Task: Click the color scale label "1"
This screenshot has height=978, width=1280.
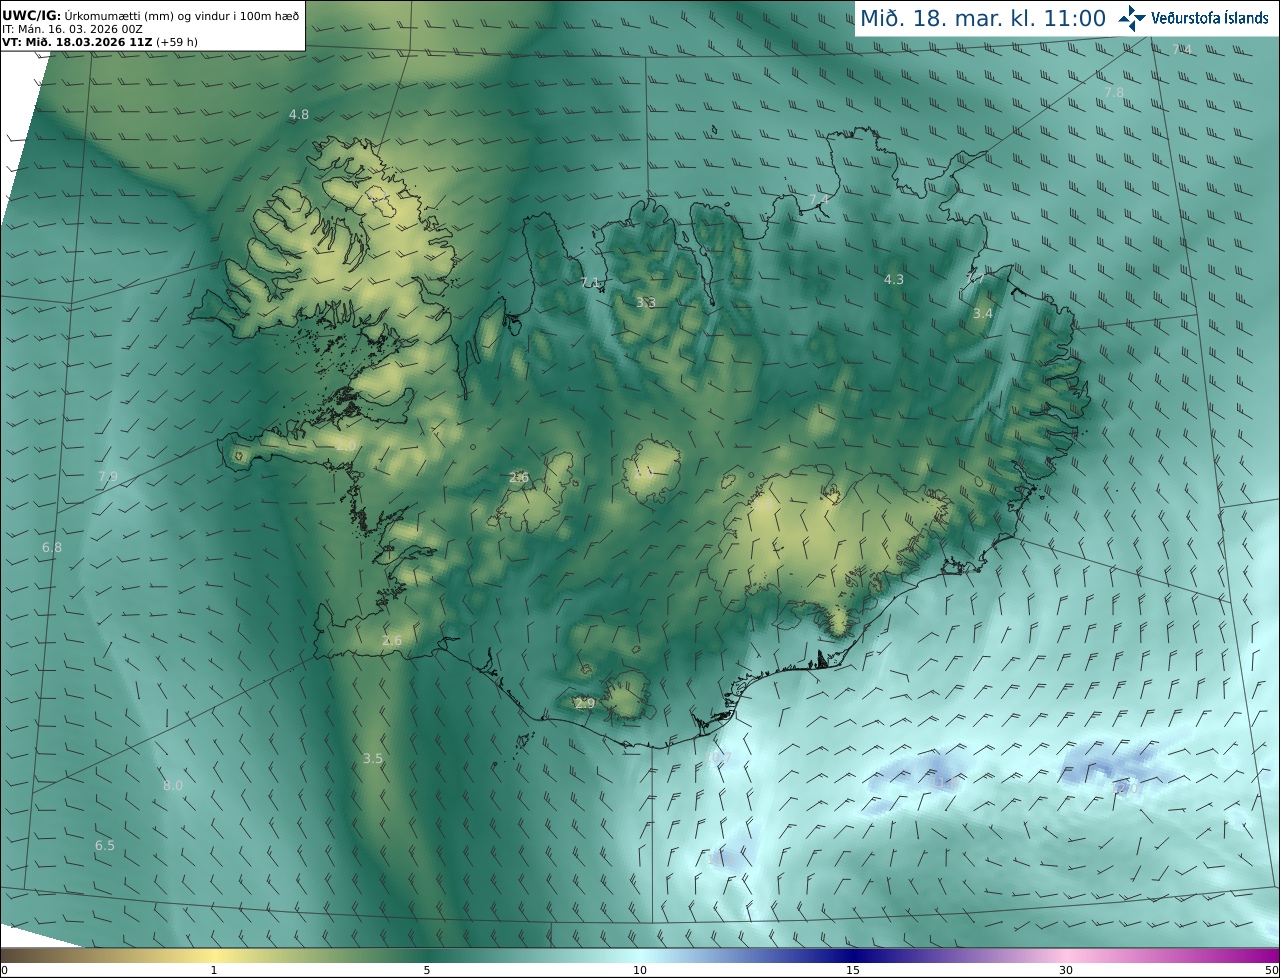Action: [213, 970]
